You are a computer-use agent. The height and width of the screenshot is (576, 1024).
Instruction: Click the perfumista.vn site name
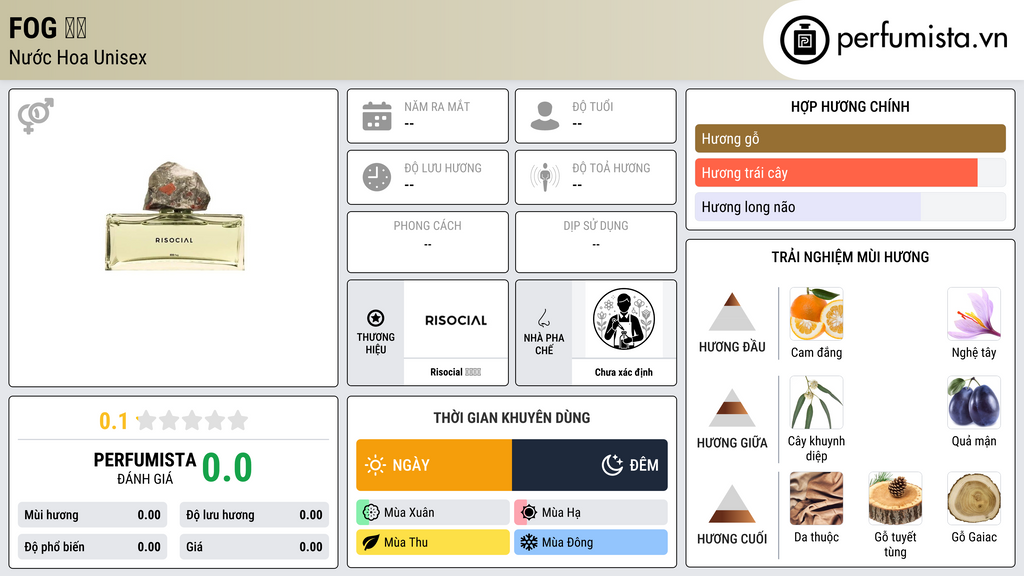922,39
